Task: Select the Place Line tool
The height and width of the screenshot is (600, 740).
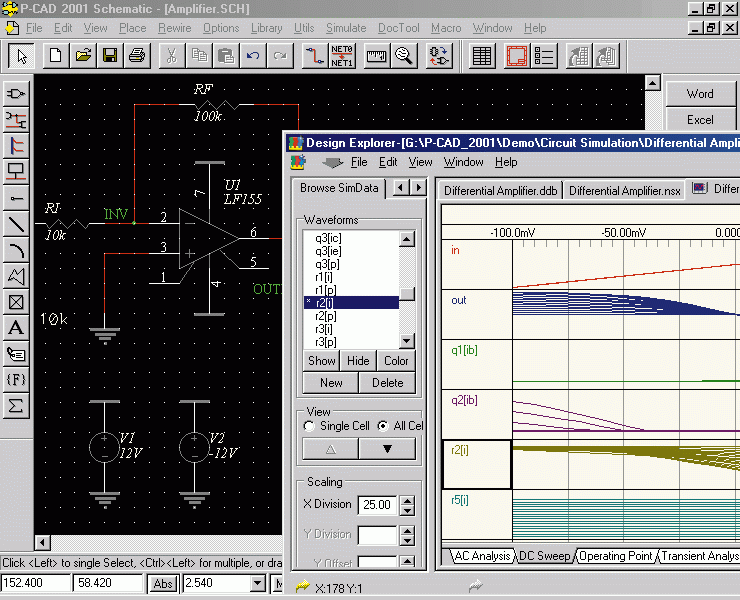Action: click(17, 224)
